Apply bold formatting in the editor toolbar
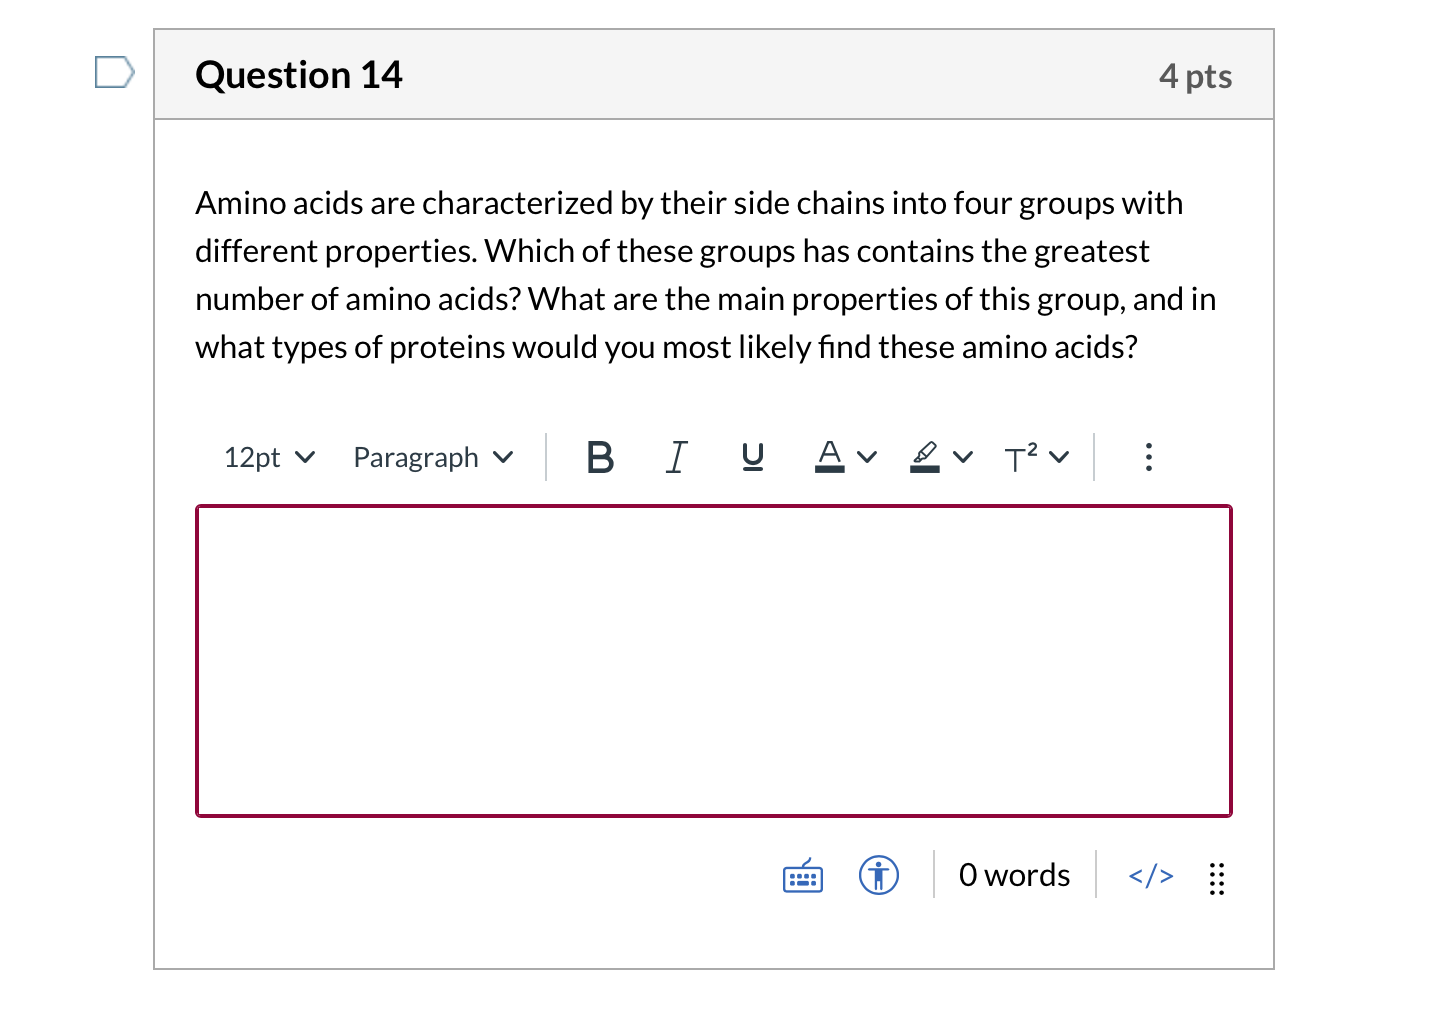This screenshot has height=1014, width=1452. click(600, 457)
